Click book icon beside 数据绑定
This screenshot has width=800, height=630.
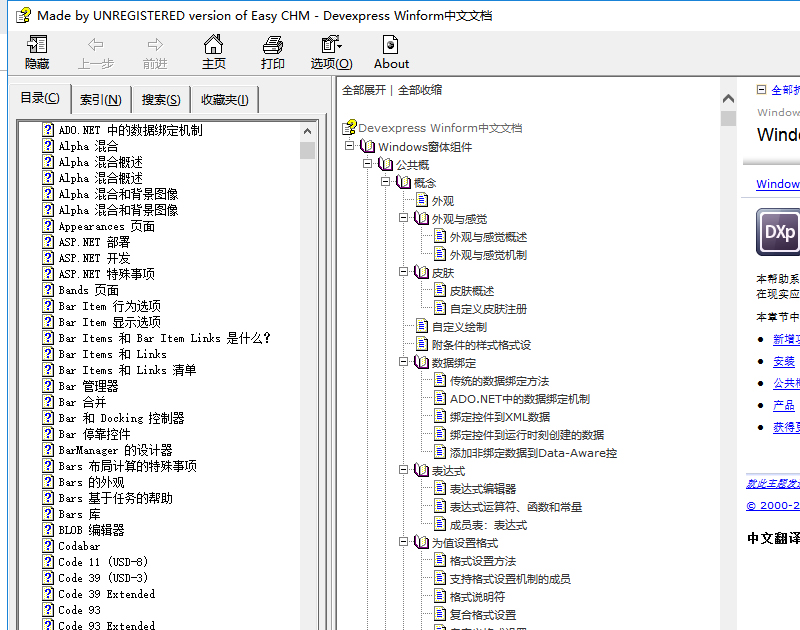(421, 362)
